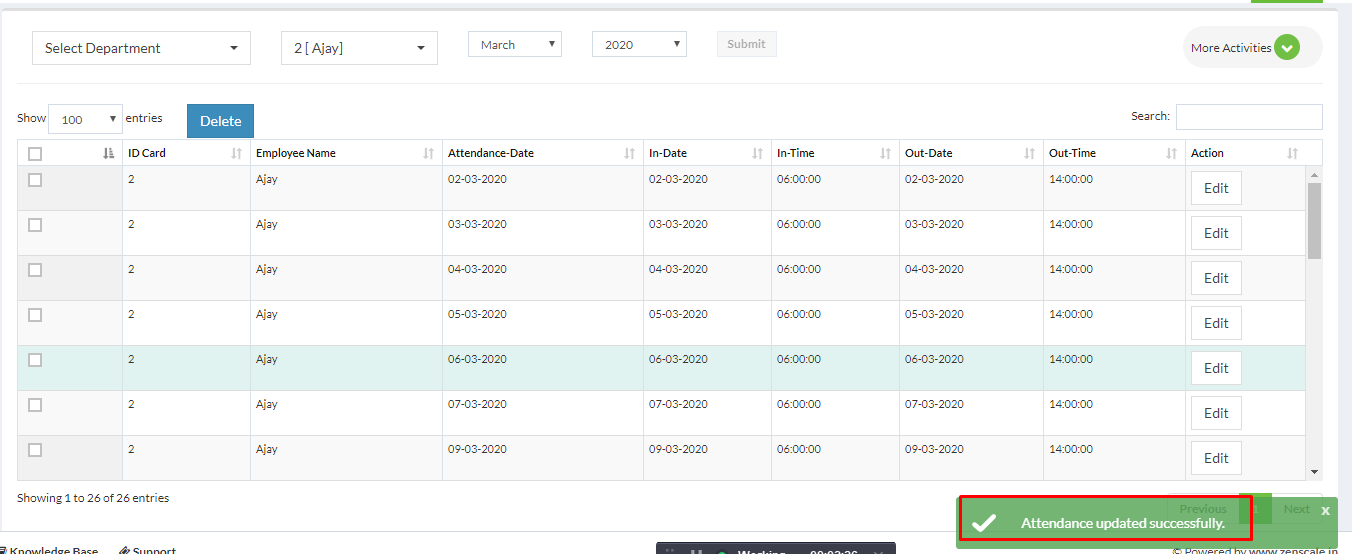Sort by the checkbox column sort icon

click(x=109, y=154)
